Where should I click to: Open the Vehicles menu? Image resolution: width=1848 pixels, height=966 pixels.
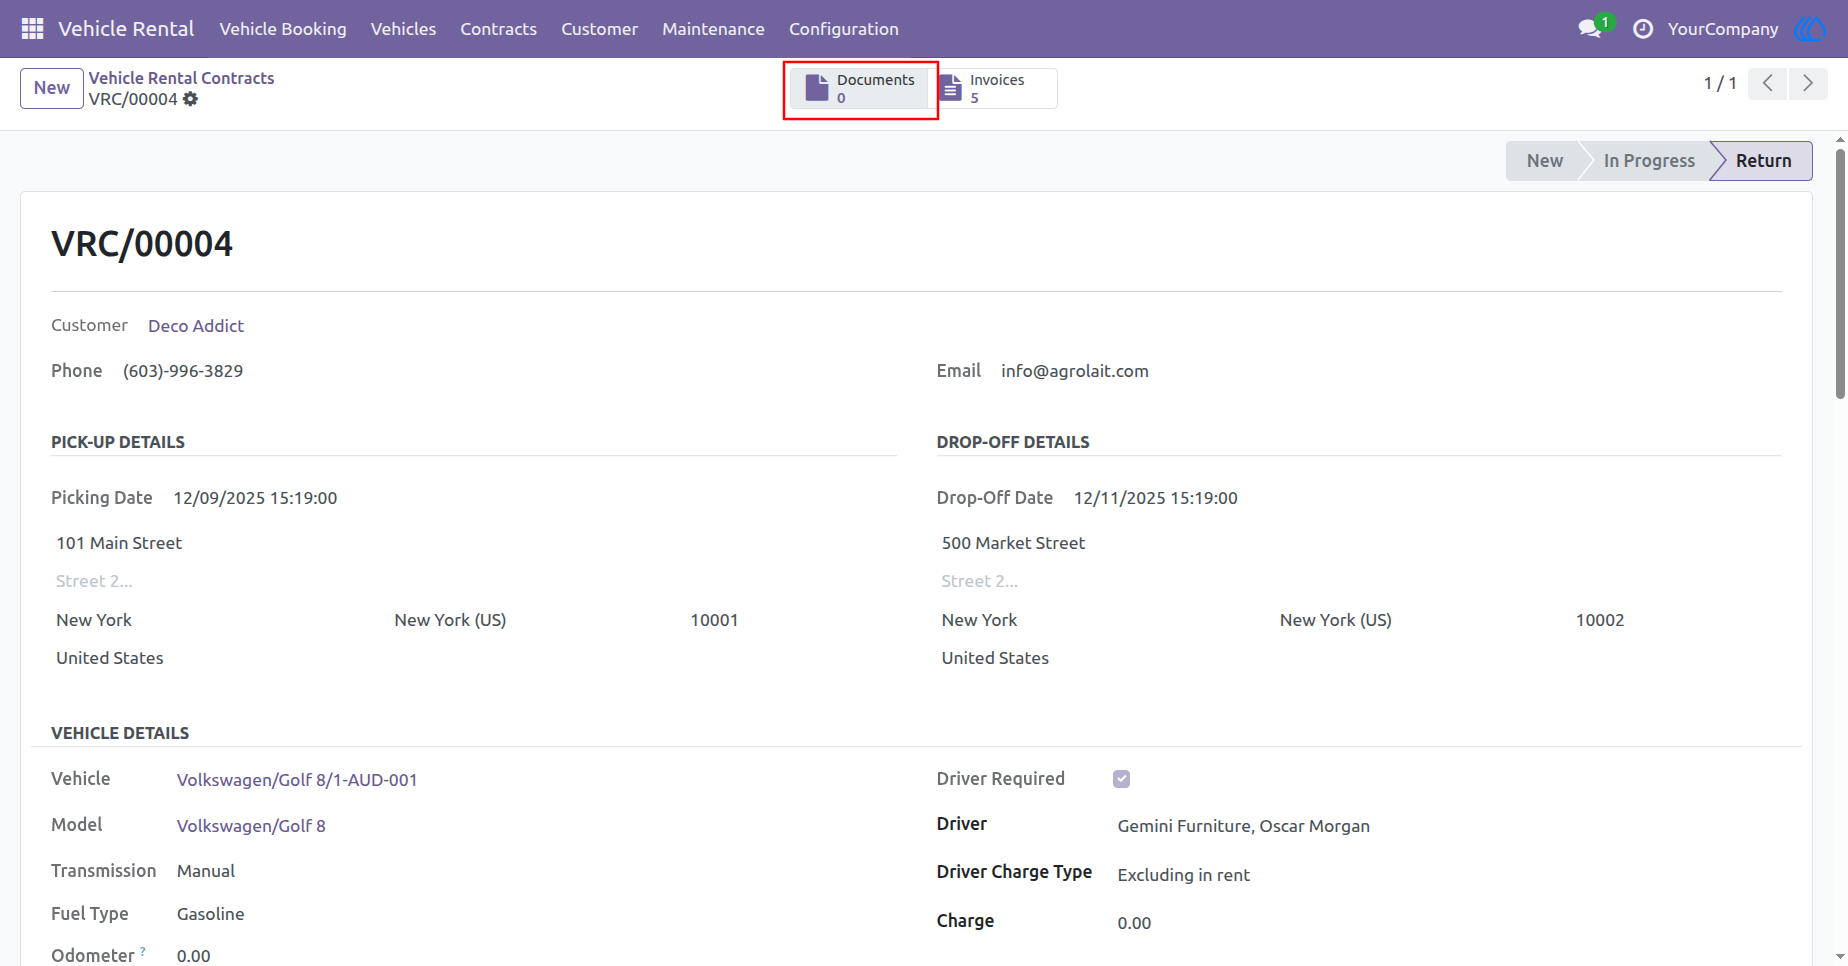click(403, 29)
